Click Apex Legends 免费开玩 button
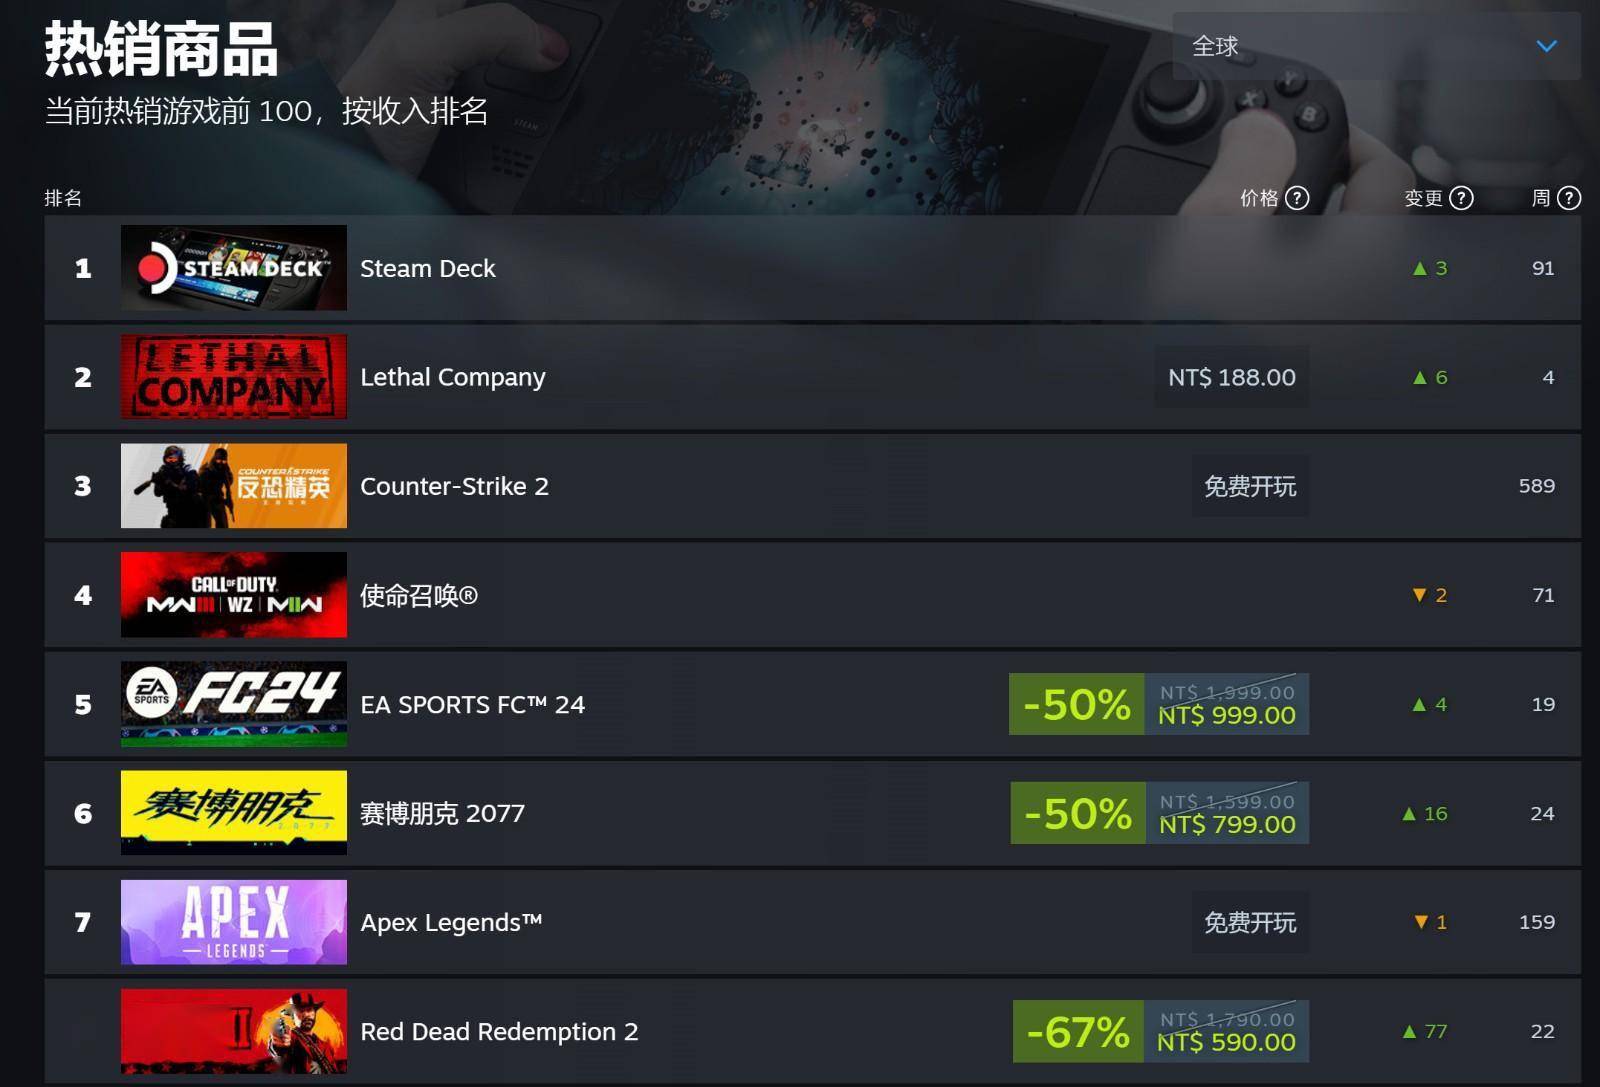Image resolution: width=1600 pixels, height=1087 pixels. pyautogui.click(x=1250, y=922)
